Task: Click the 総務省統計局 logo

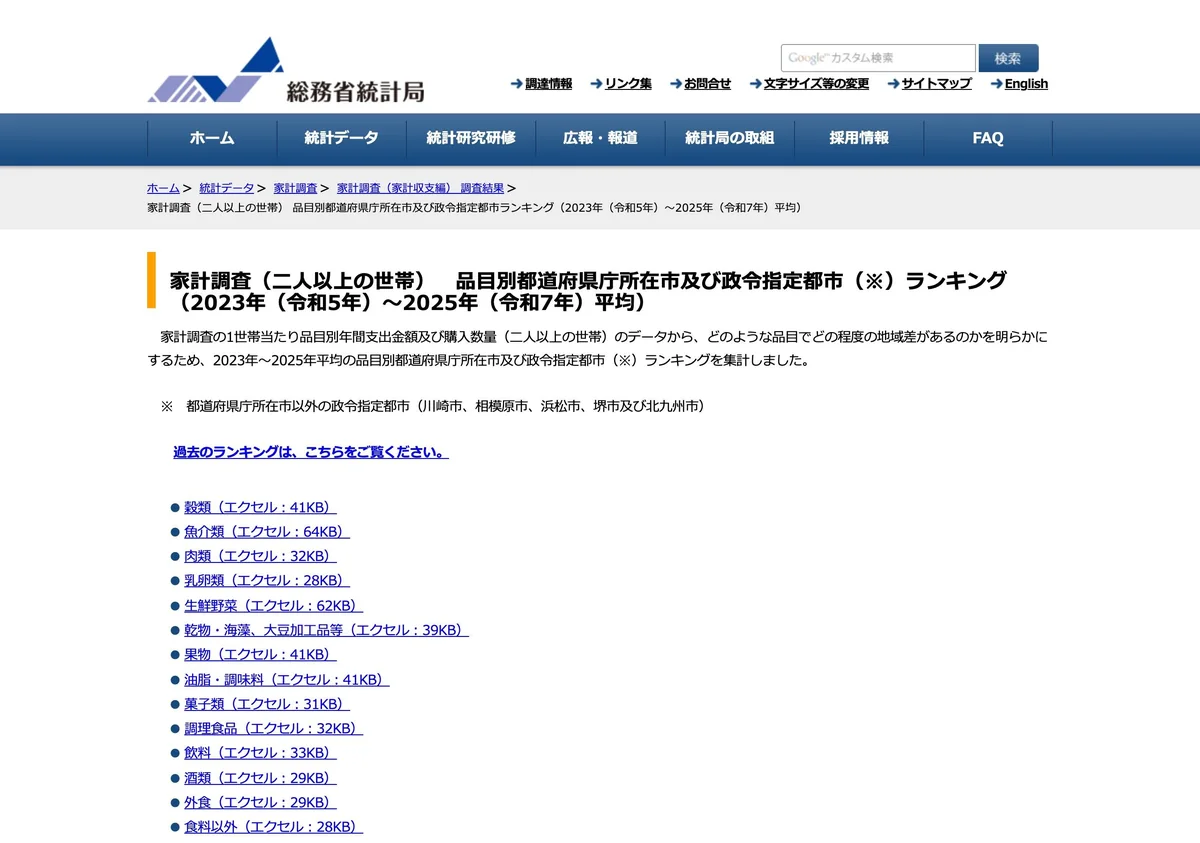Action: tap(286, 71)
